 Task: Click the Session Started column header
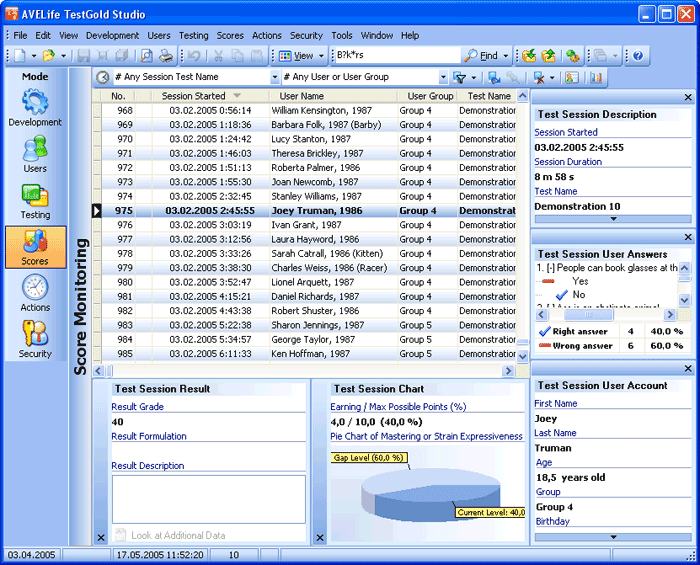click(x=194, y=96)
